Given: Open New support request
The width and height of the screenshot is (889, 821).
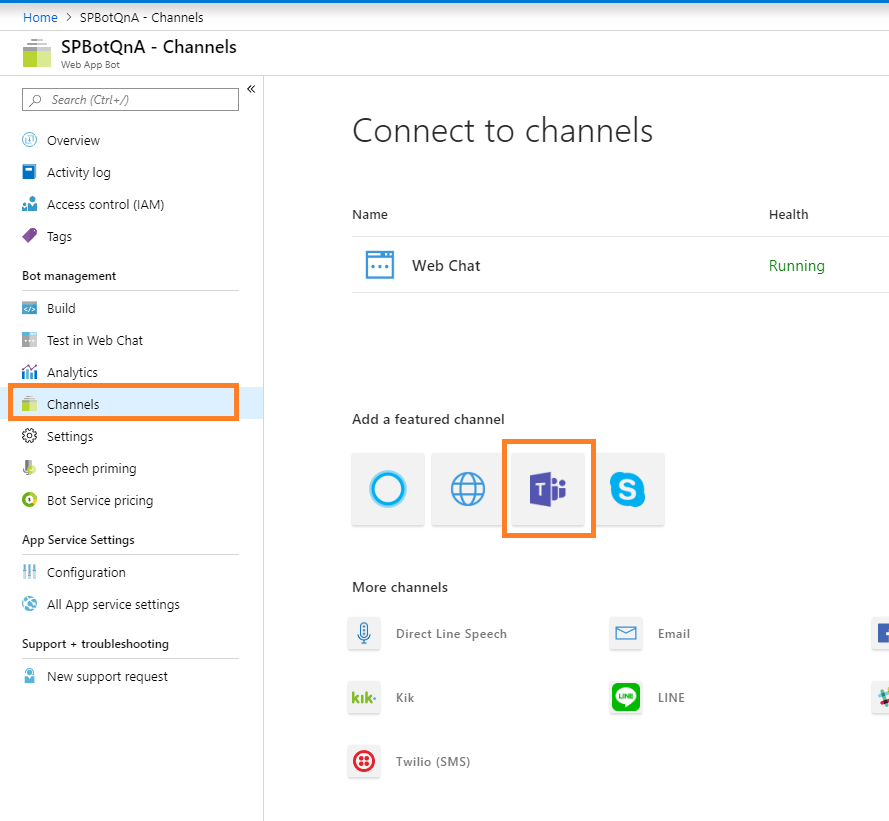Looking at the screenshot, I should (x=107, y=676).
